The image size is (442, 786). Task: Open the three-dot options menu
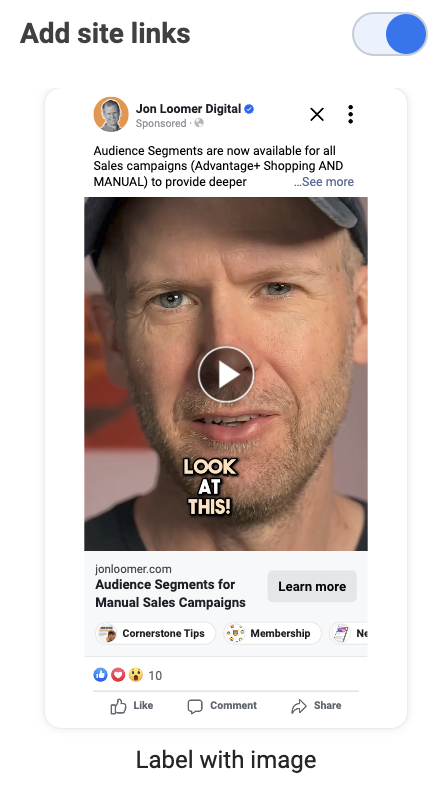[350, 114]
